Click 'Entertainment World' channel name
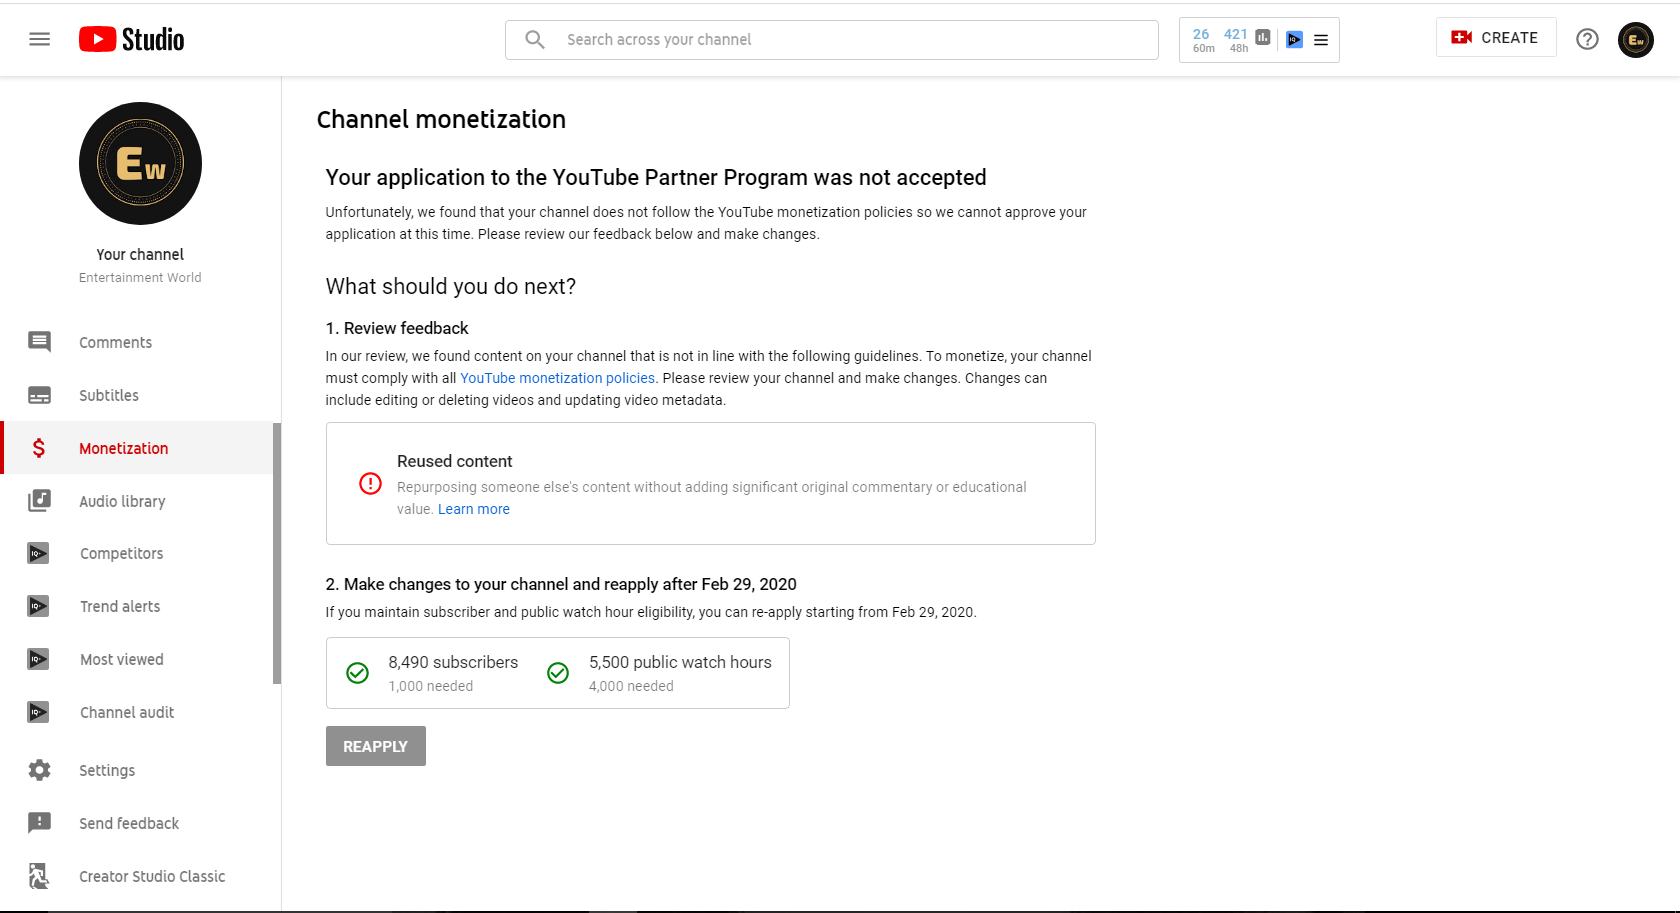Image resolution: width=1680 pixels, height=913 pixels. (140, 278)
